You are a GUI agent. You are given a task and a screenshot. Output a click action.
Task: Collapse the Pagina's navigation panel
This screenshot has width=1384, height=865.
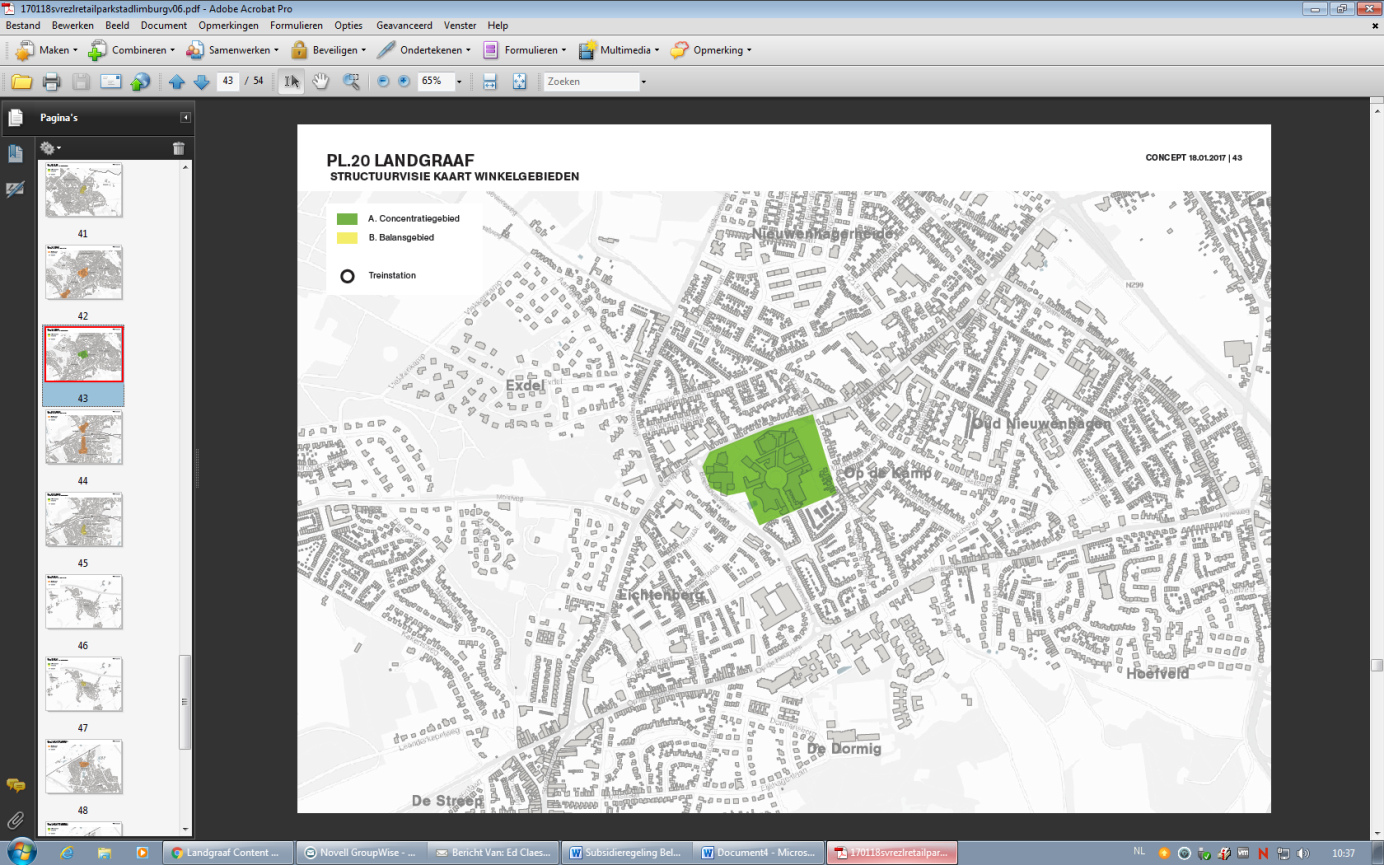point(185,118)
